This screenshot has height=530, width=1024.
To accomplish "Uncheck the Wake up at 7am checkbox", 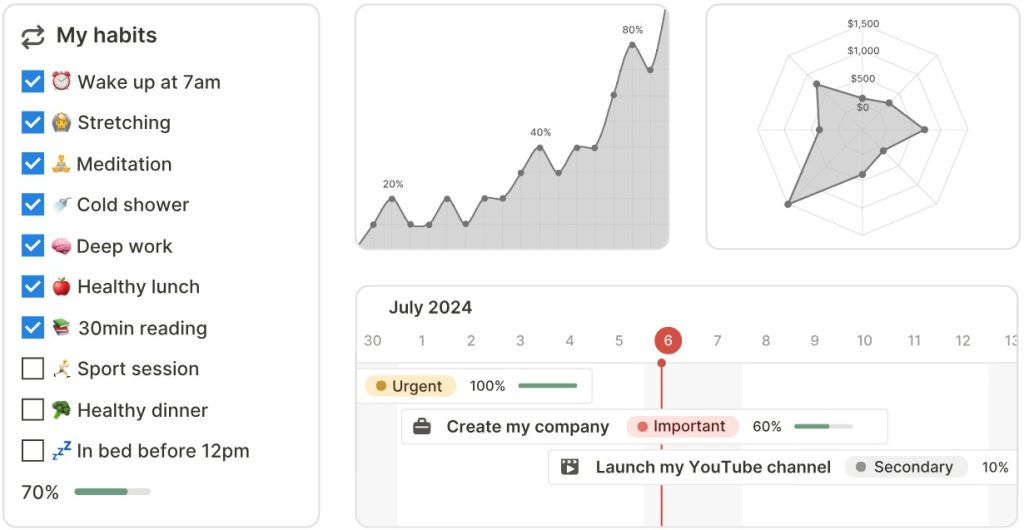I will pos(33,81).
